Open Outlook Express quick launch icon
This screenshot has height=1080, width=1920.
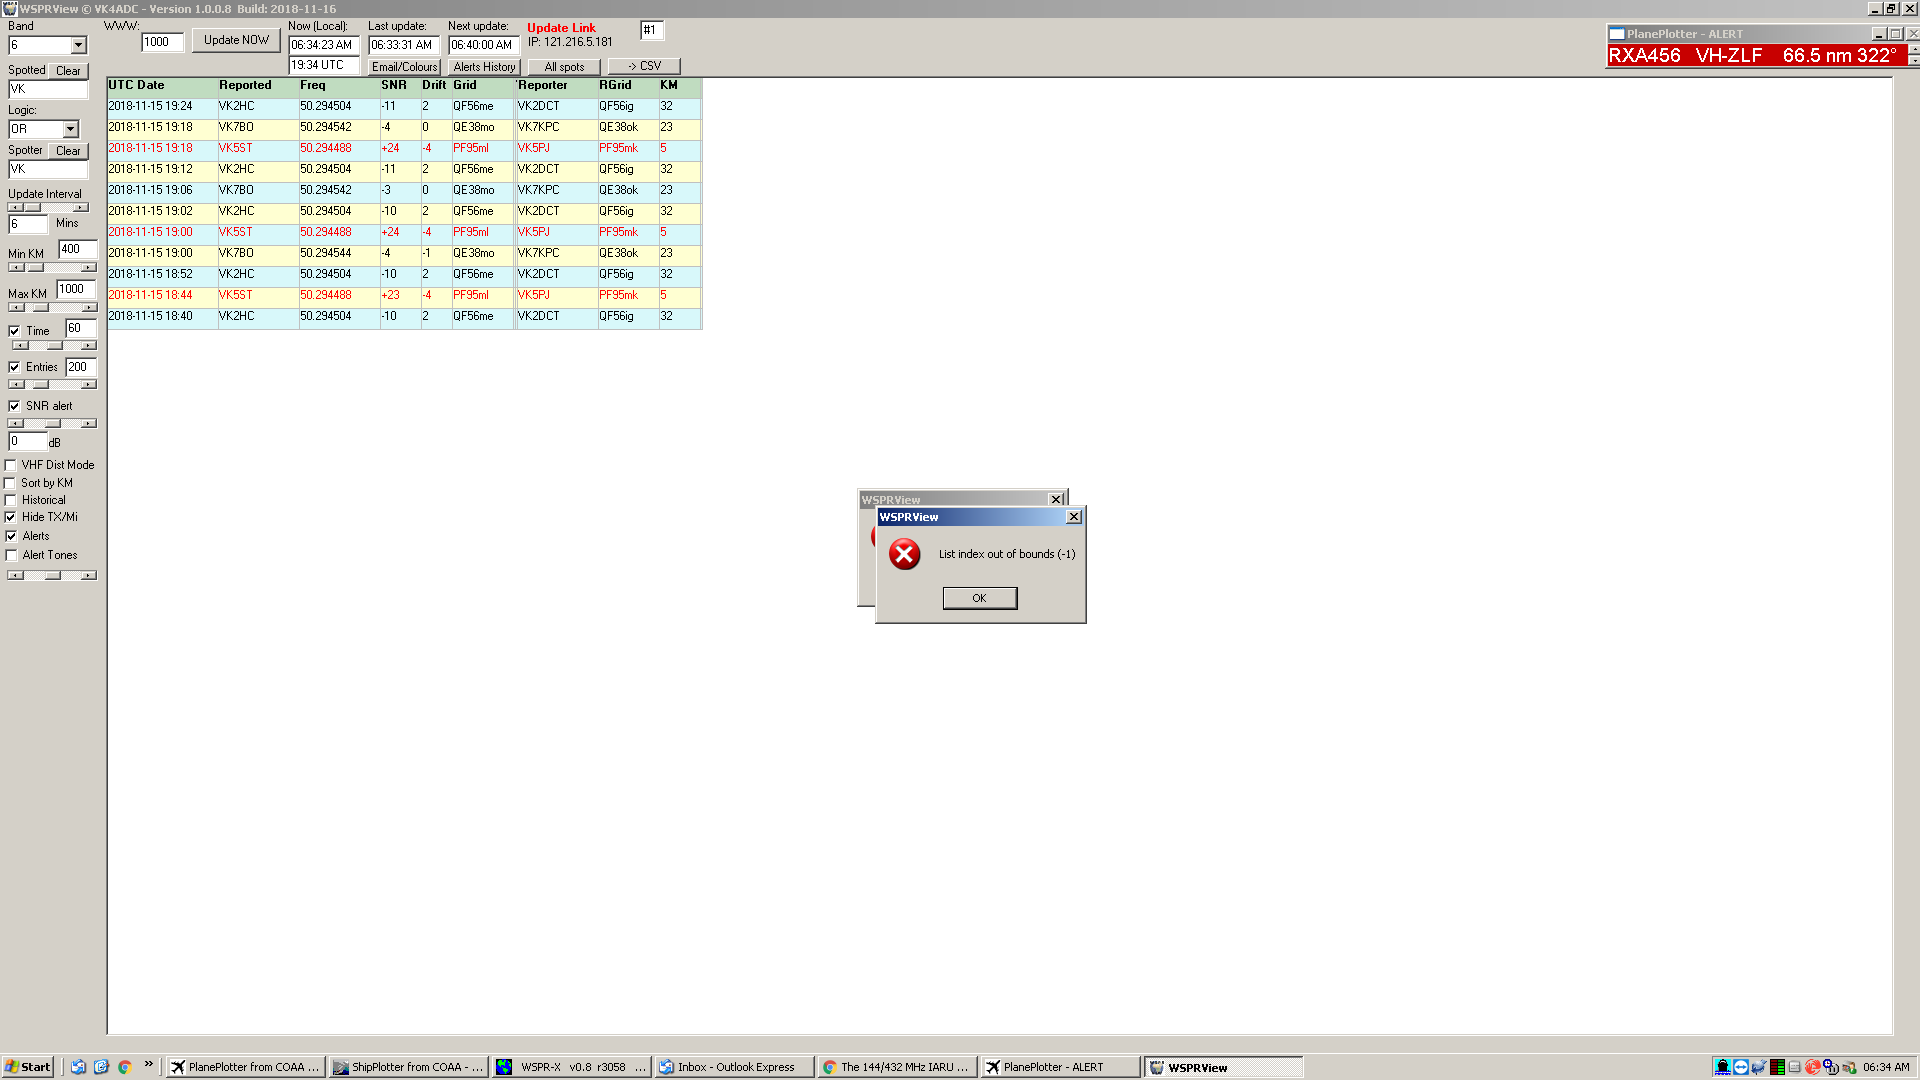tap(78, 1067)
